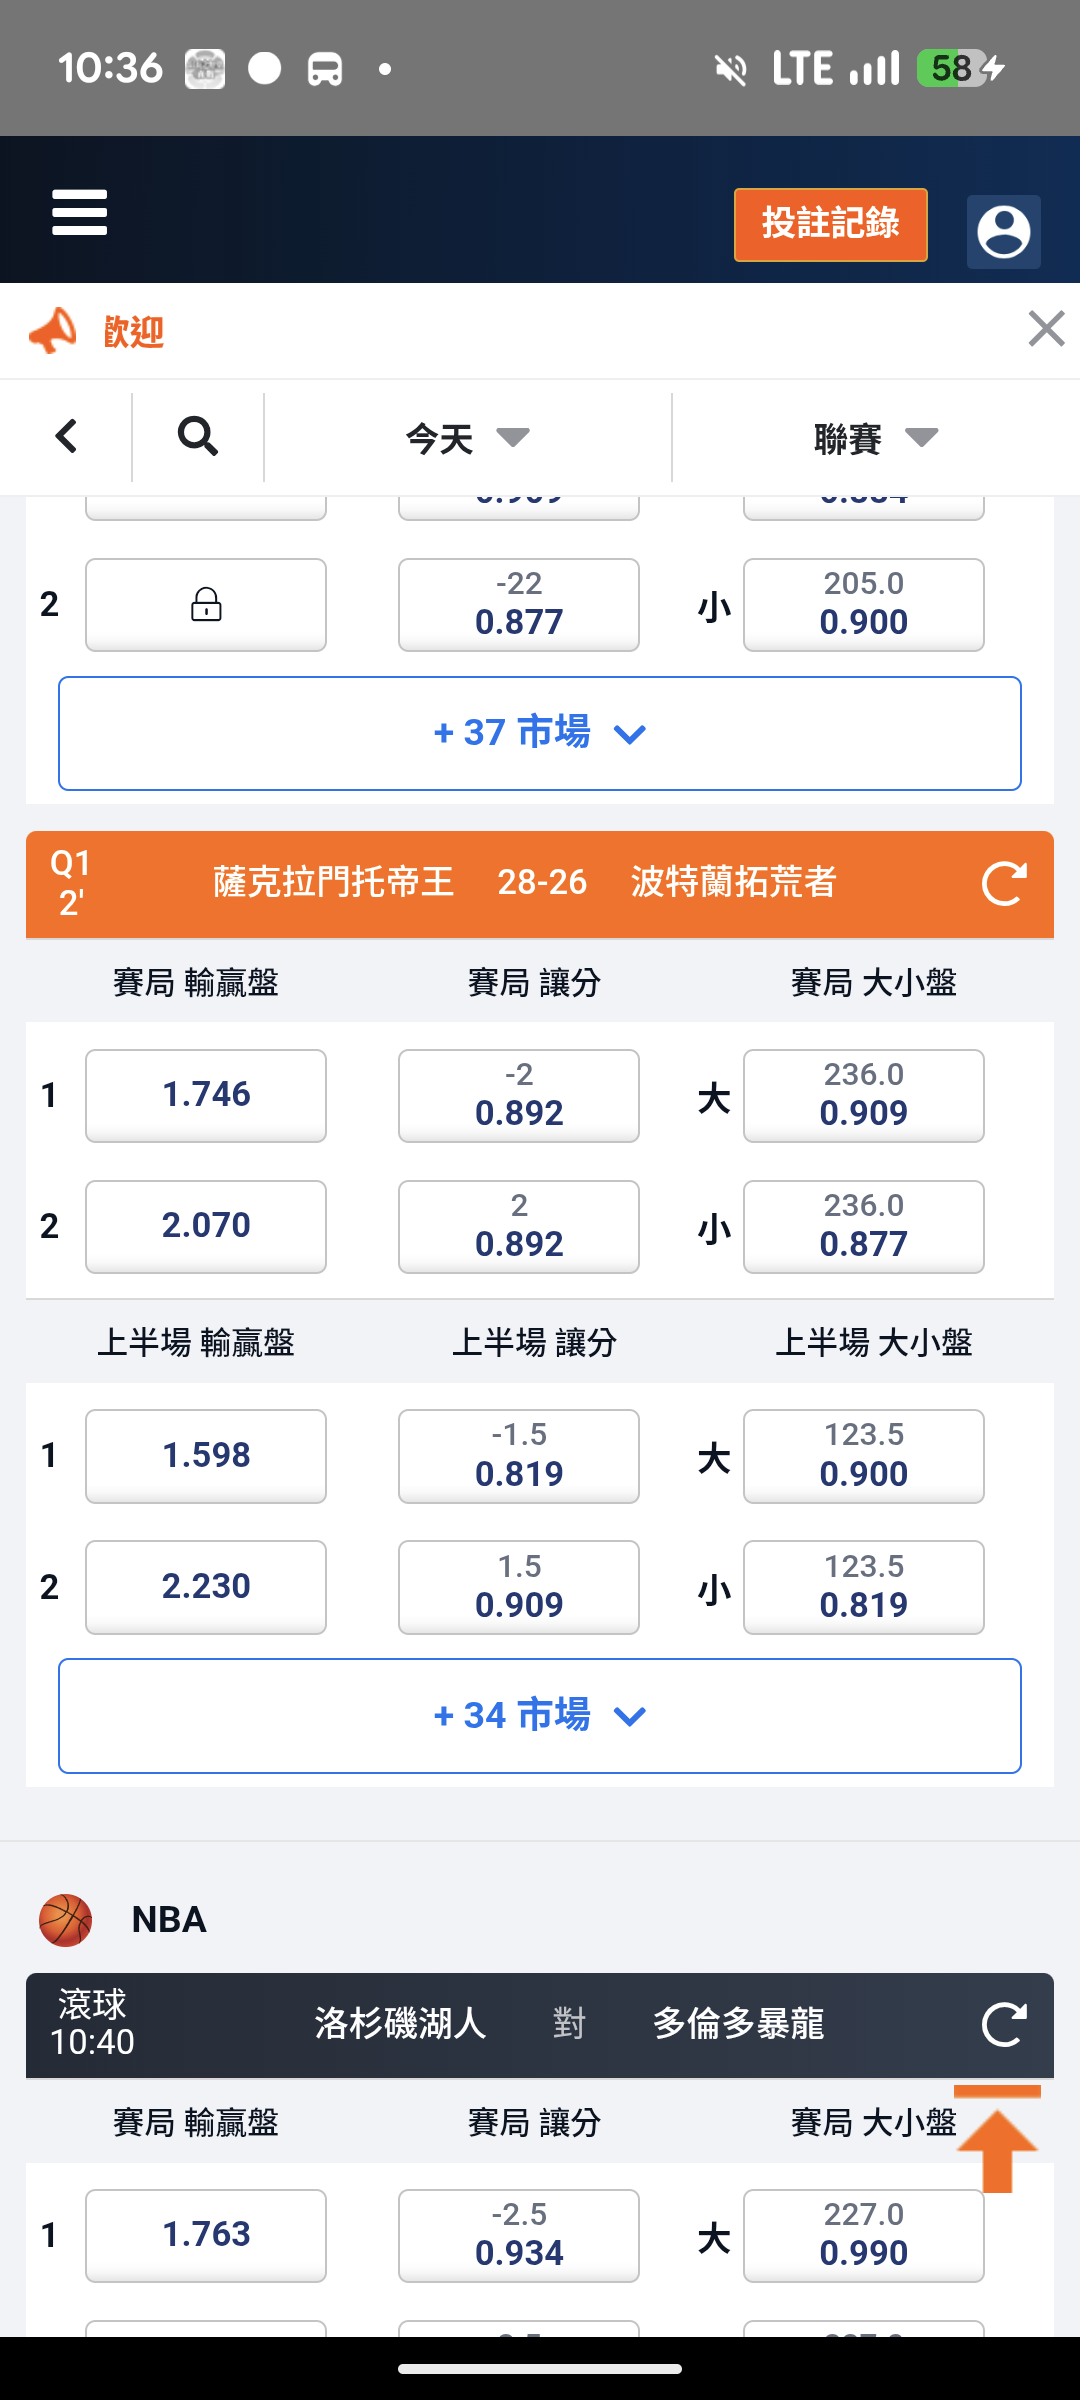Click the megaphone announcement icon

(x=53, y=331)
